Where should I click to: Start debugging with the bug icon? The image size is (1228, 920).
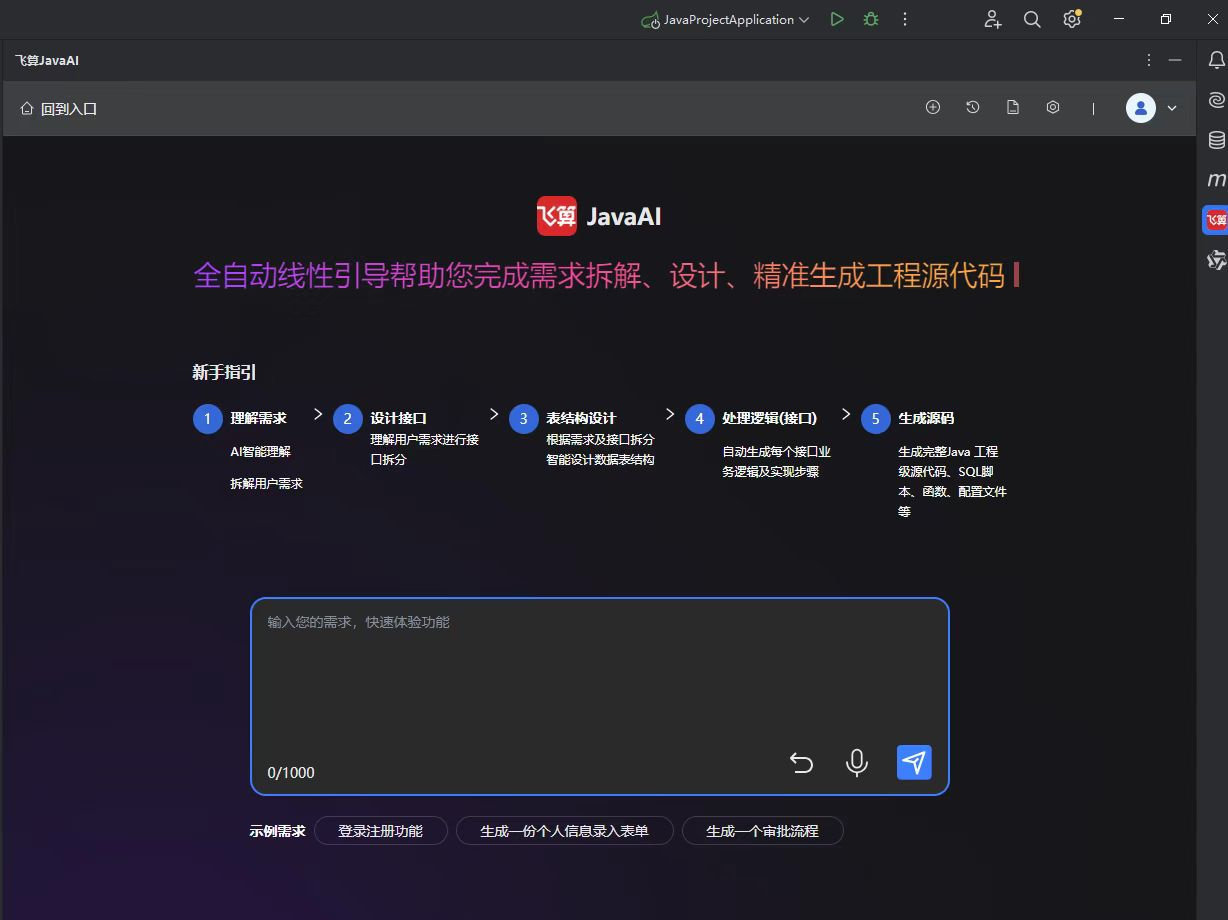click(x=871, y=19)
